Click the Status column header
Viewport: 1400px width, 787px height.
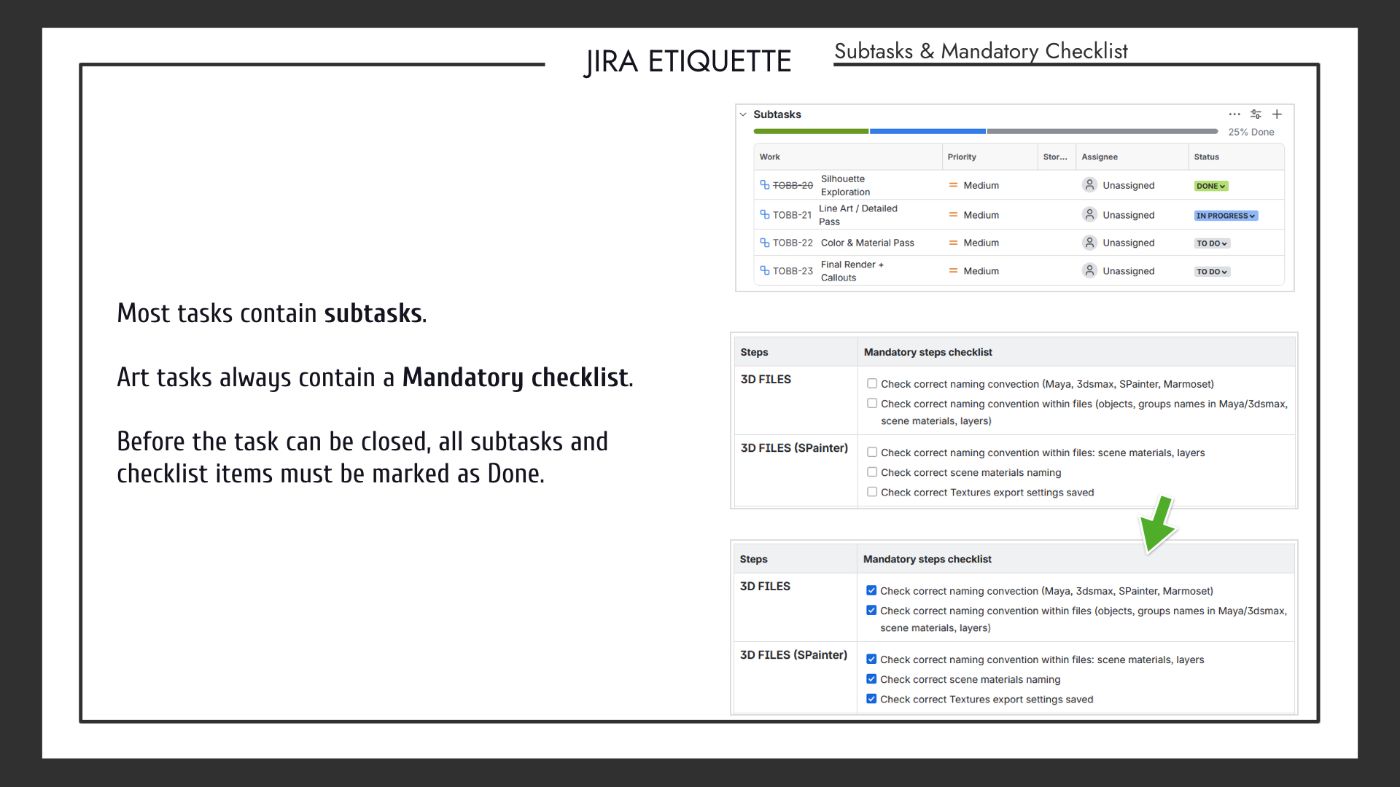[x=1206, y=157]
